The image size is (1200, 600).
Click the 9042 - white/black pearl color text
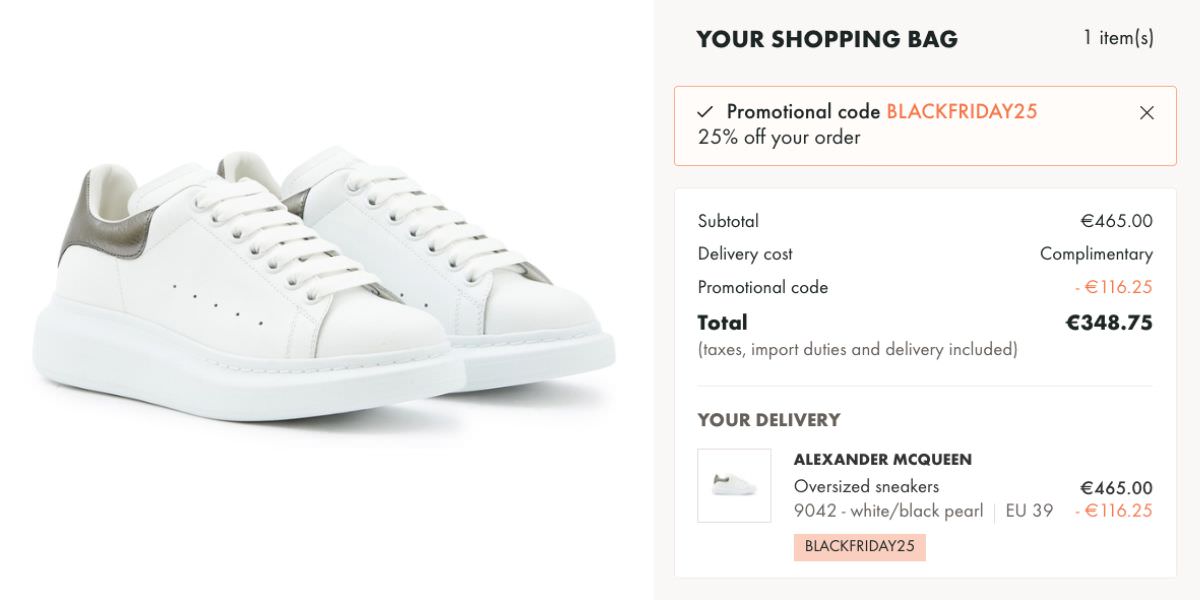pyautogui.click(x=888, y=511)
